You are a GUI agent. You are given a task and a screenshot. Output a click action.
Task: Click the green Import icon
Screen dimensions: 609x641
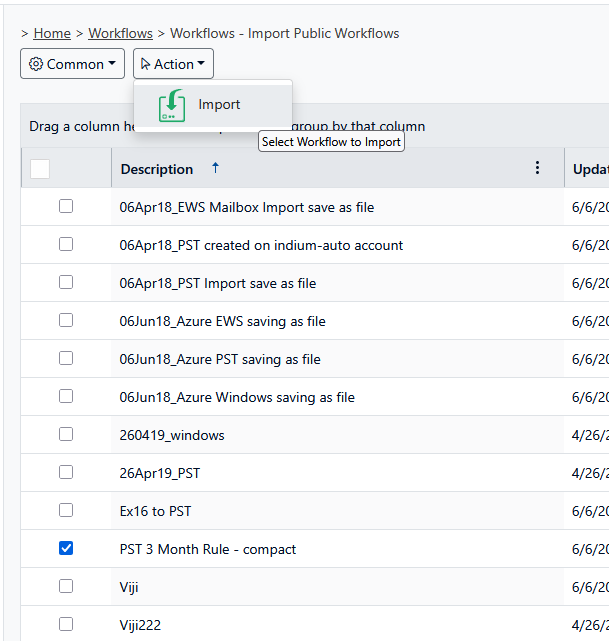tap(172, 105)
